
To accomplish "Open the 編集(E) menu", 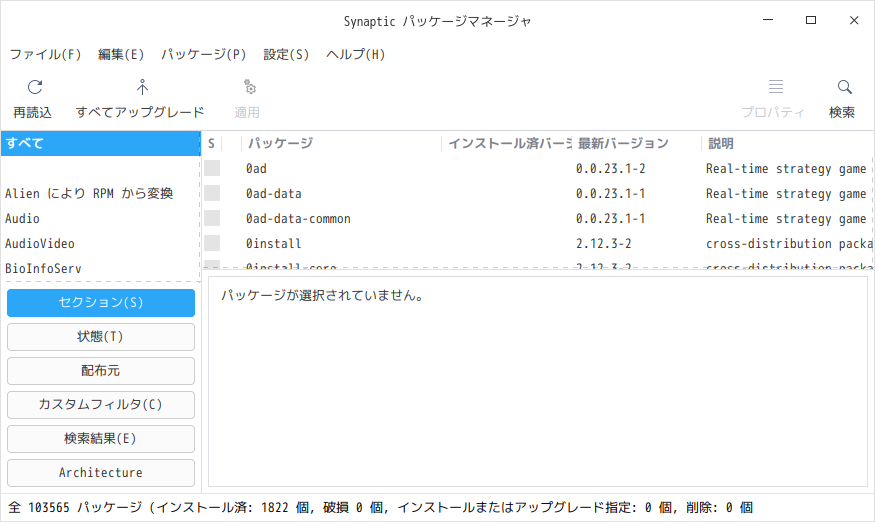I will [121, 54].
